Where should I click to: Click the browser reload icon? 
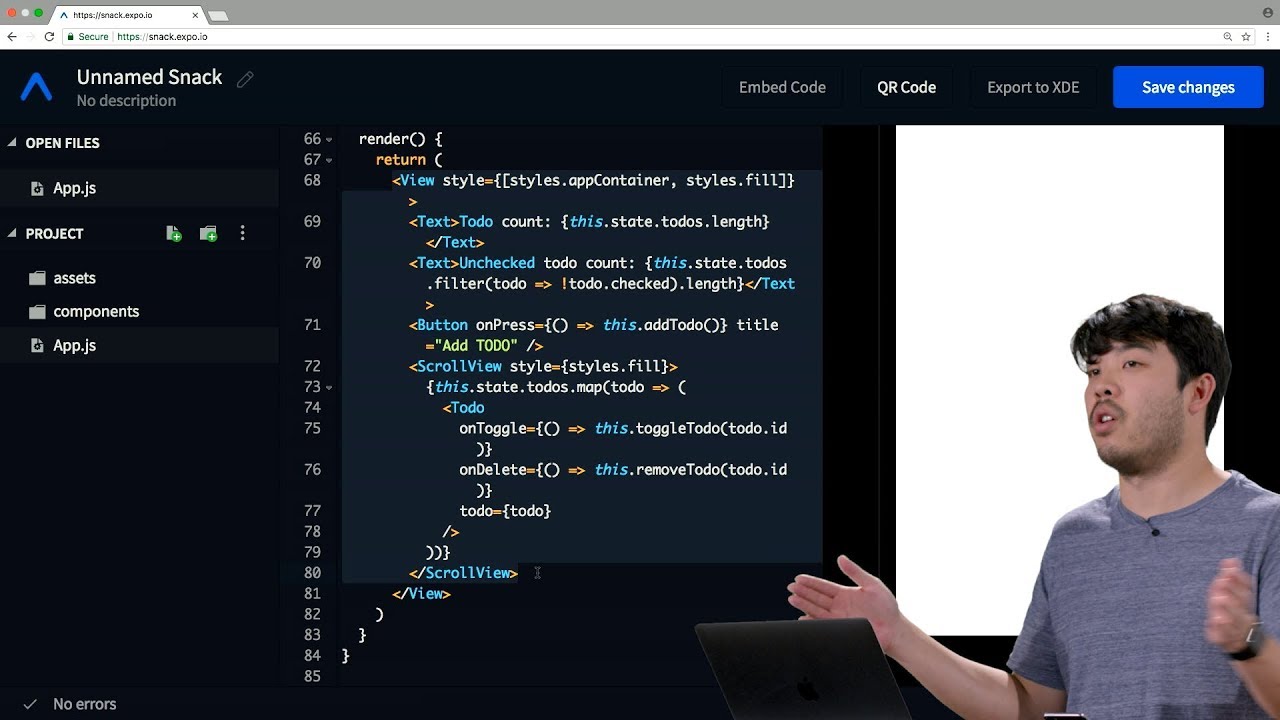[x=49, y=37]
